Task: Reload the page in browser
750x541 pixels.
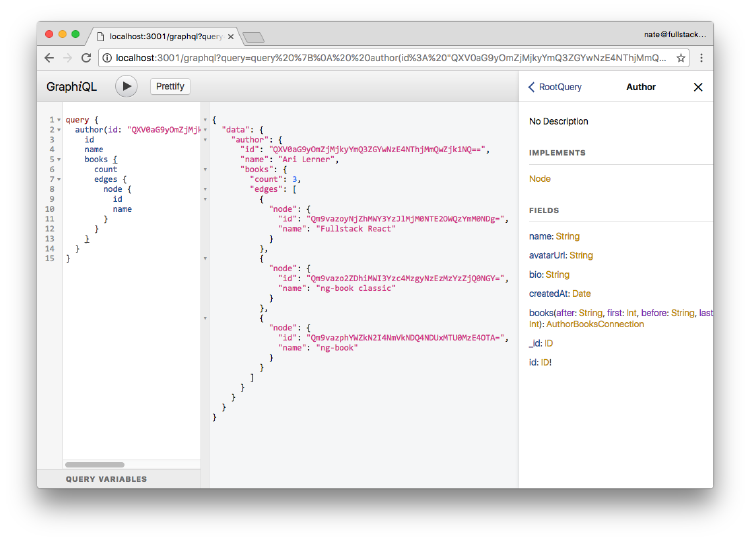Action: click(86, 58)
